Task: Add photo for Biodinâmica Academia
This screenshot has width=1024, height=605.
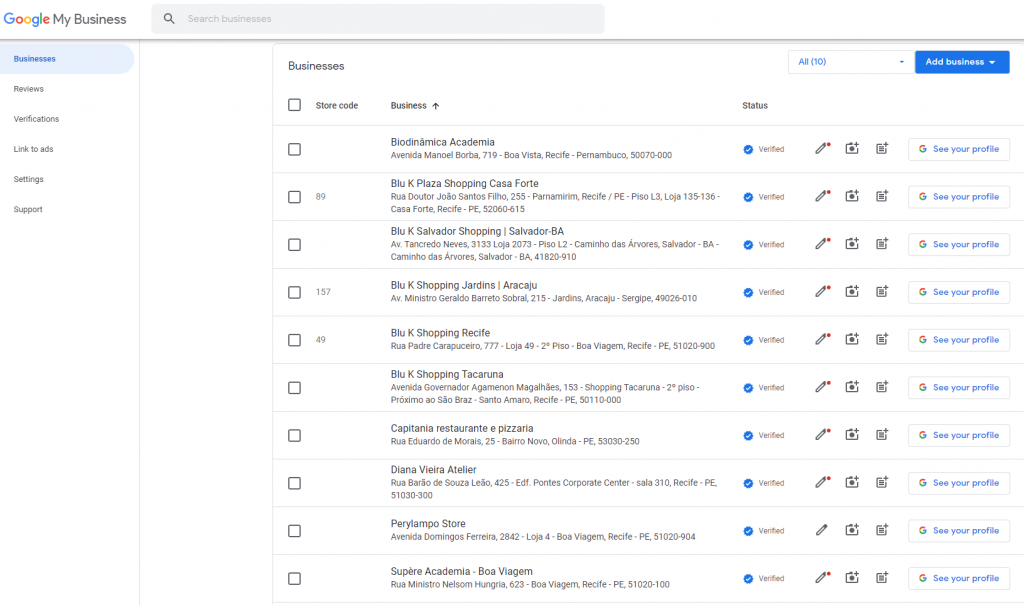Action: coord(852,148)
